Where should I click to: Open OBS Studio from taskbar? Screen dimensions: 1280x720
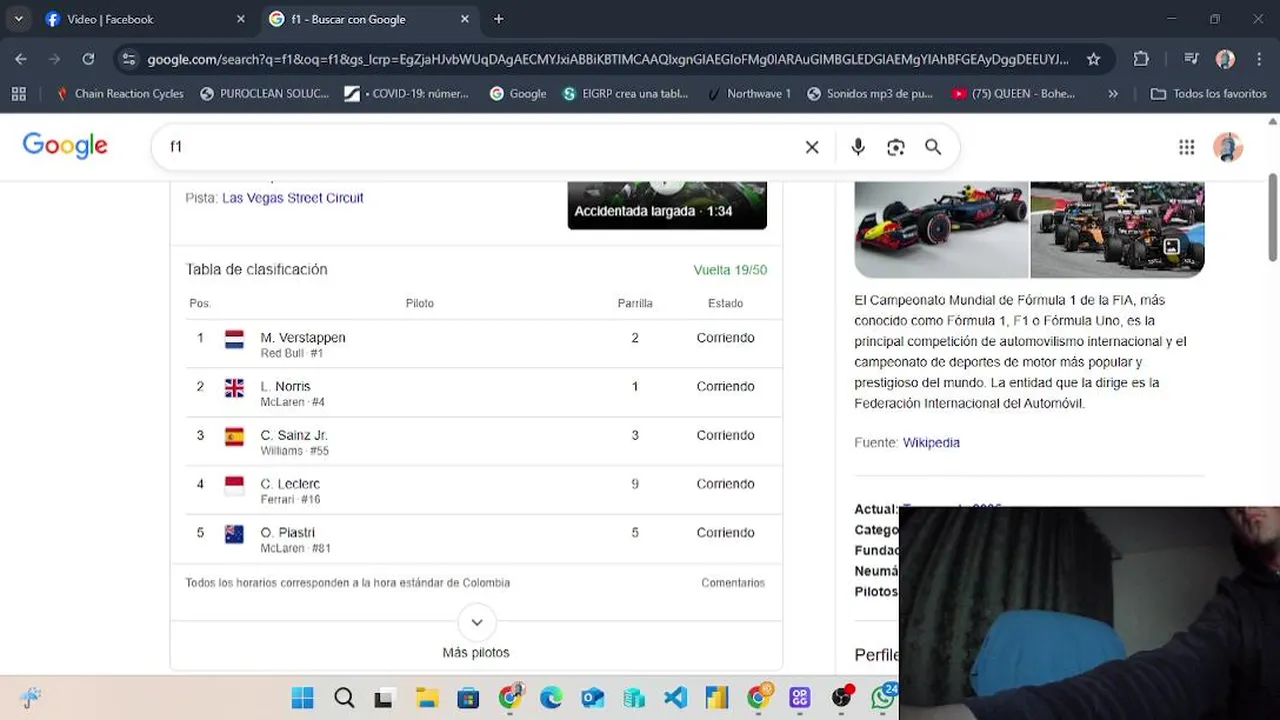pyautogui.click(x=842, y=698)
